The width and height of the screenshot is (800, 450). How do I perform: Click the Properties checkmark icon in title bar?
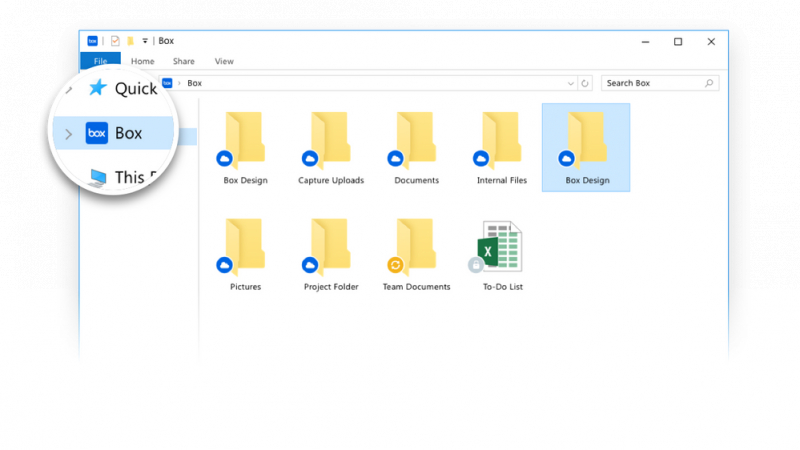point(115,41)
